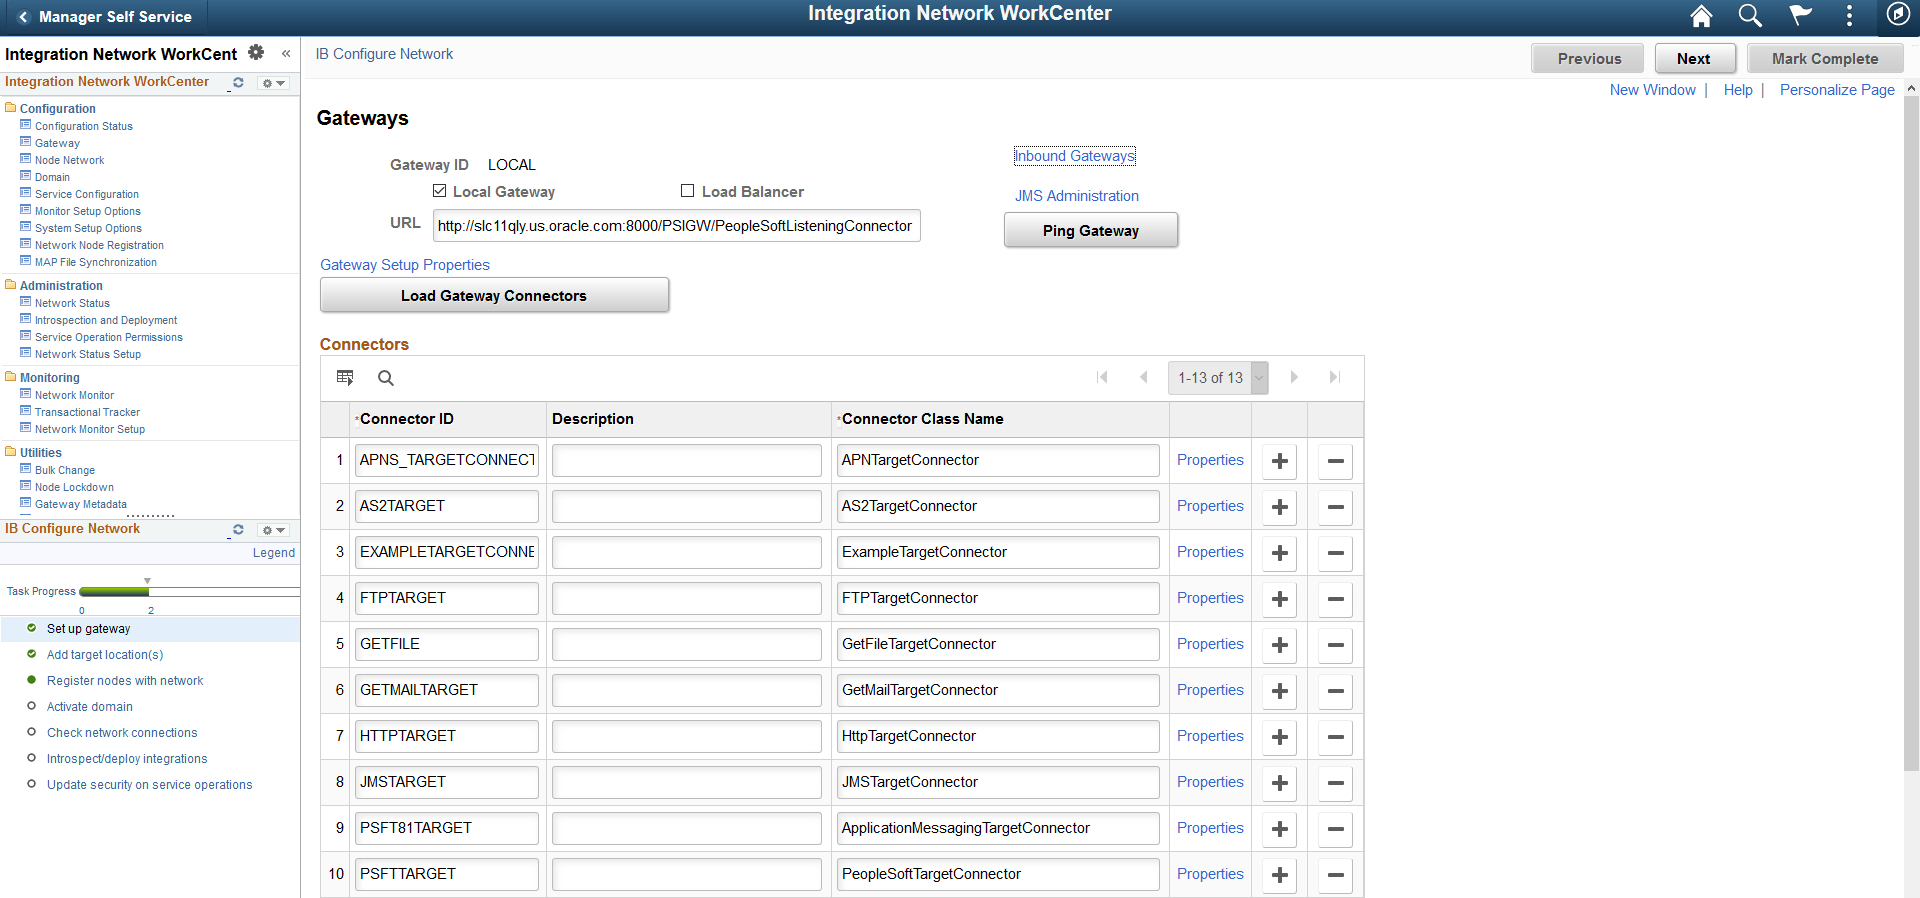Open the NavBar compass icon
The width and height of the screenshot is (1920, 898).
click(x=1898, y=14)
